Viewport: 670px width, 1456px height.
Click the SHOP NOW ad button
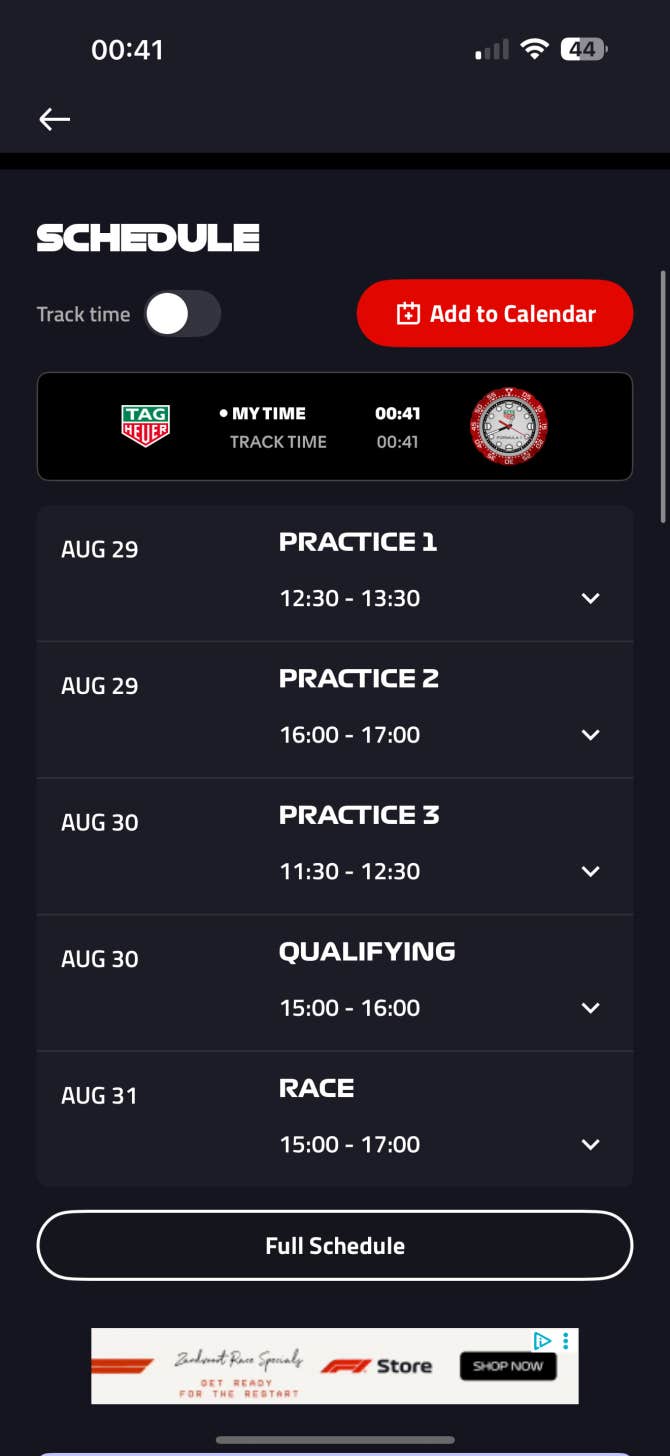click(x=508, y=1366)
